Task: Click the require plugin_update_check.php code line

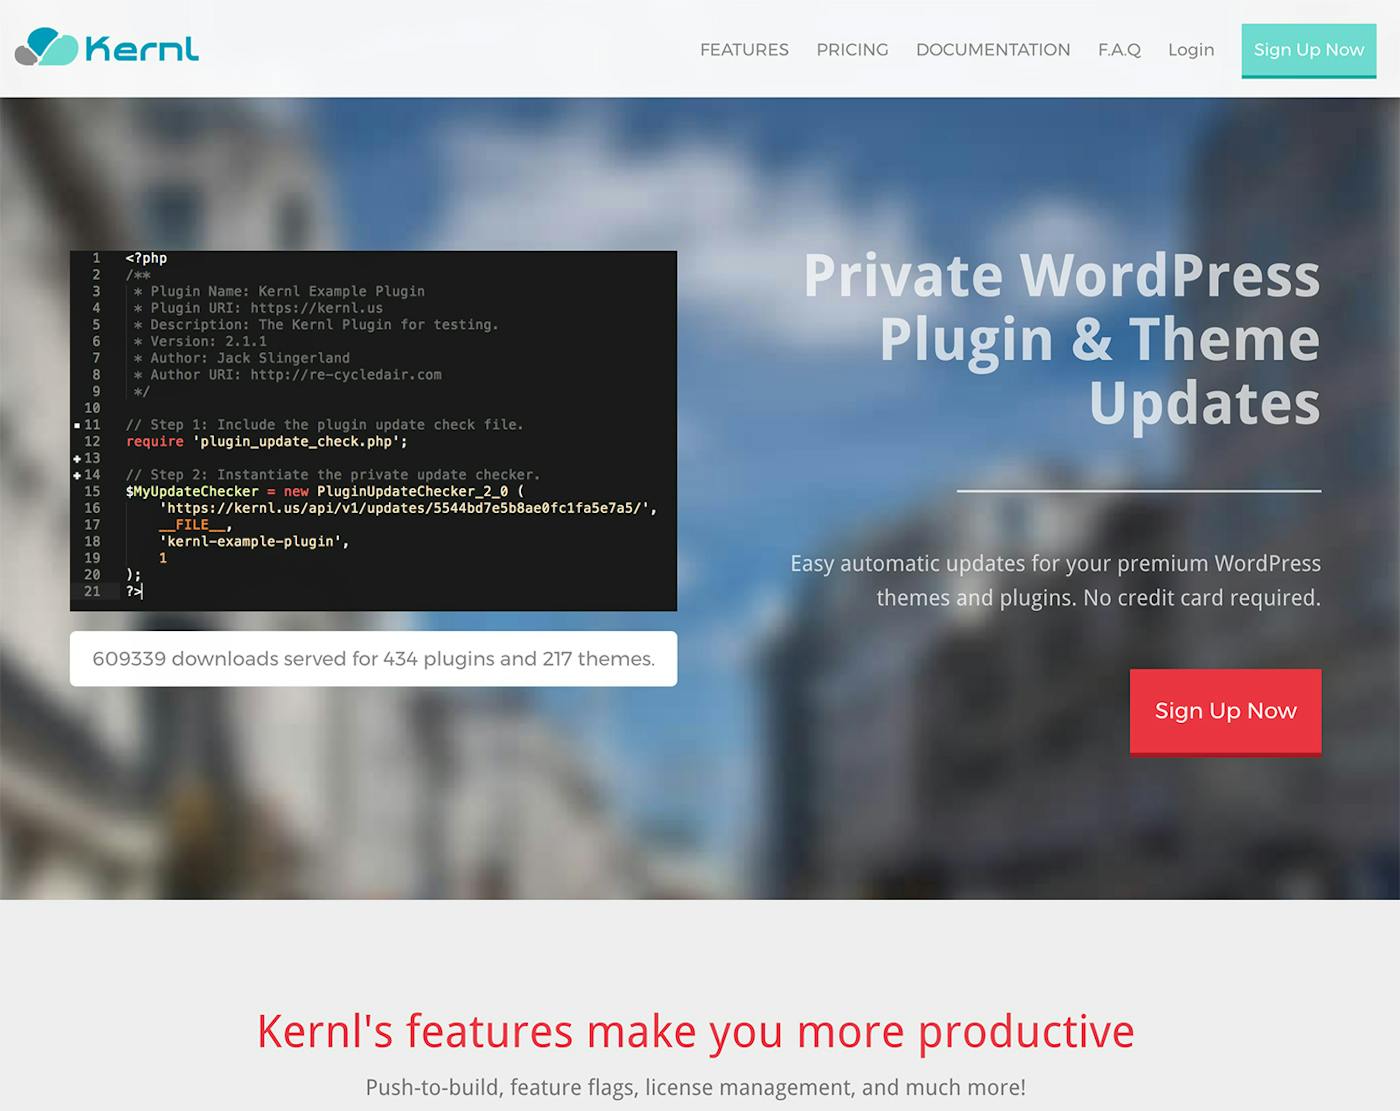Action: click(266, 441)
